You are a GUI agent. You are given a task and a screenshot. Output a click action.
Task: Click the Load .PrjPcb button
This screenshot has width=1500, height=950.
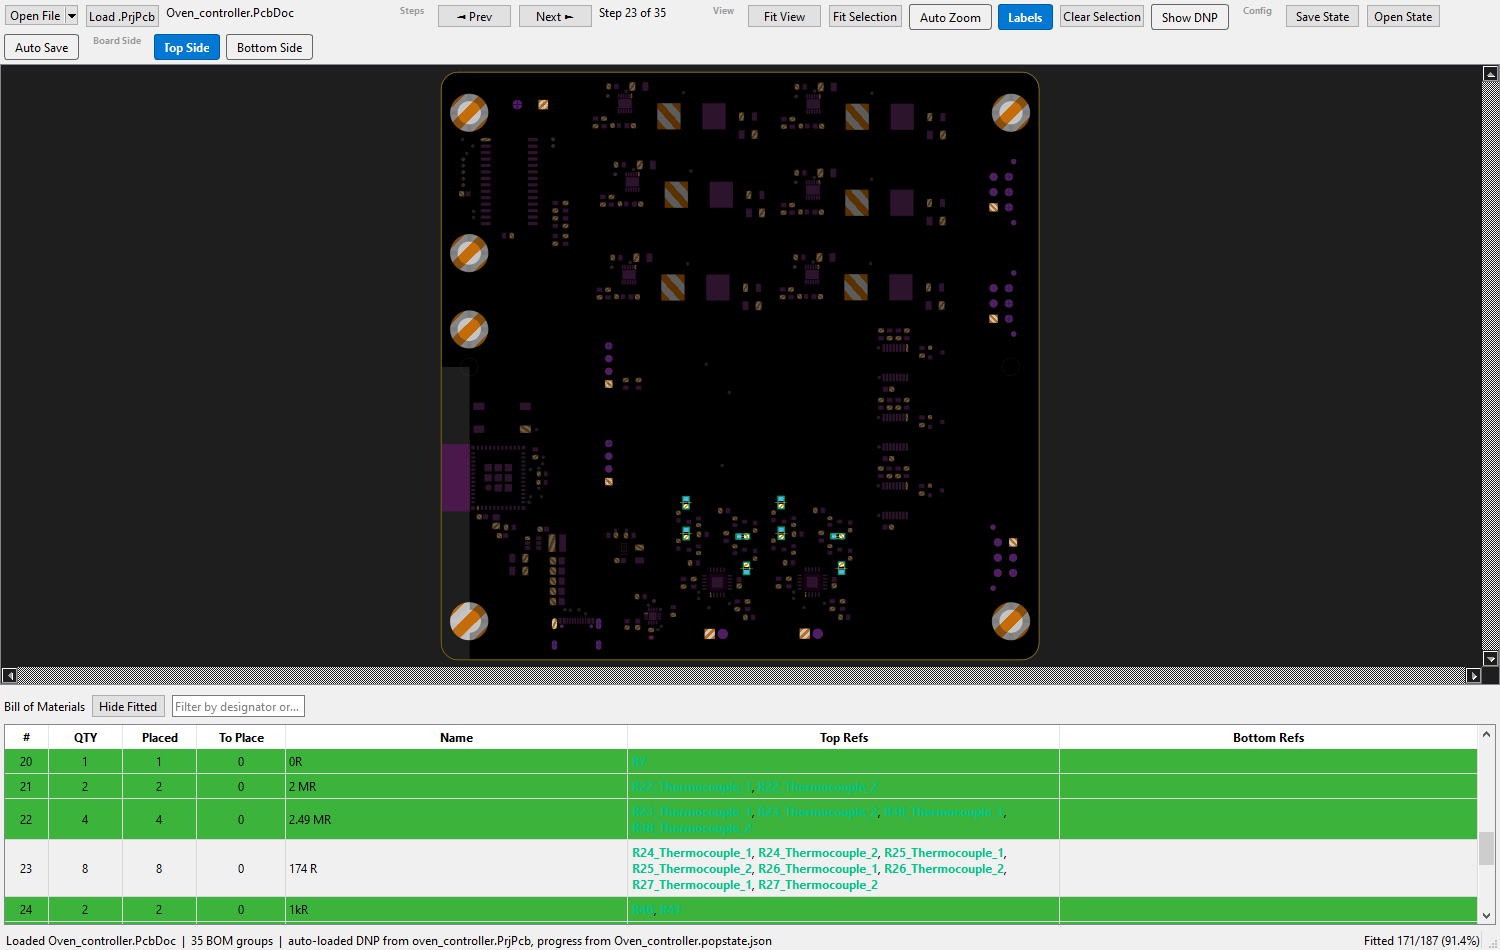(x=122, y=16)
